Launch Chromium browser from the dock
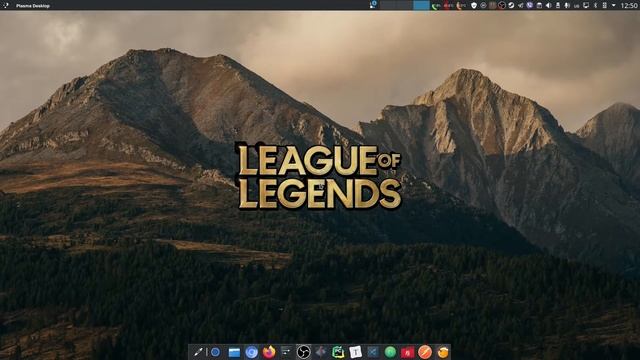This screenshot has width=640, height=360. click(x=251, y=352)
